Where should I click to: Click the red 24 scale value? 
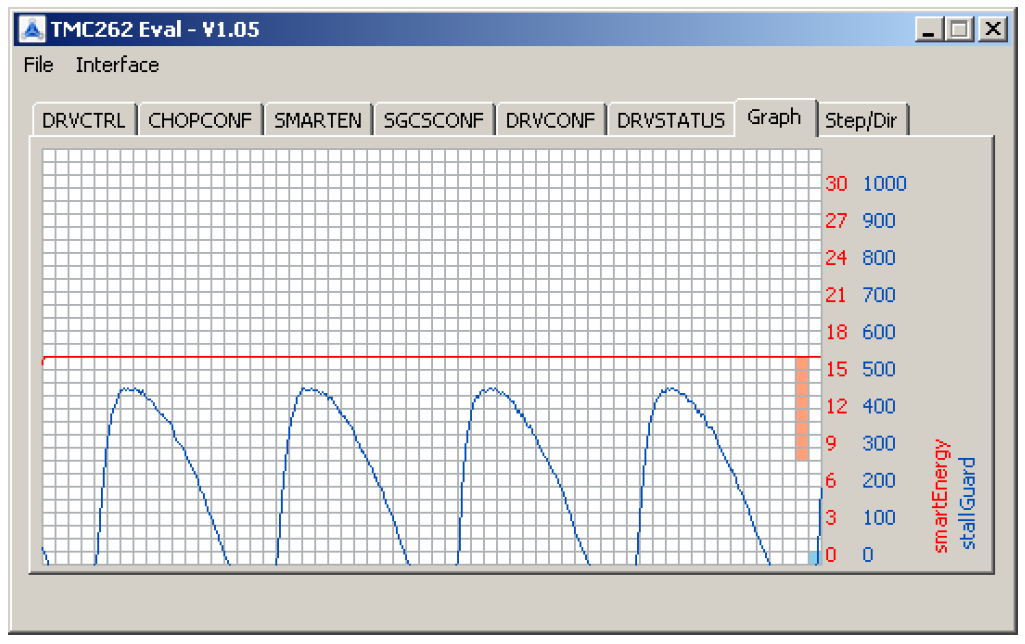836,258
